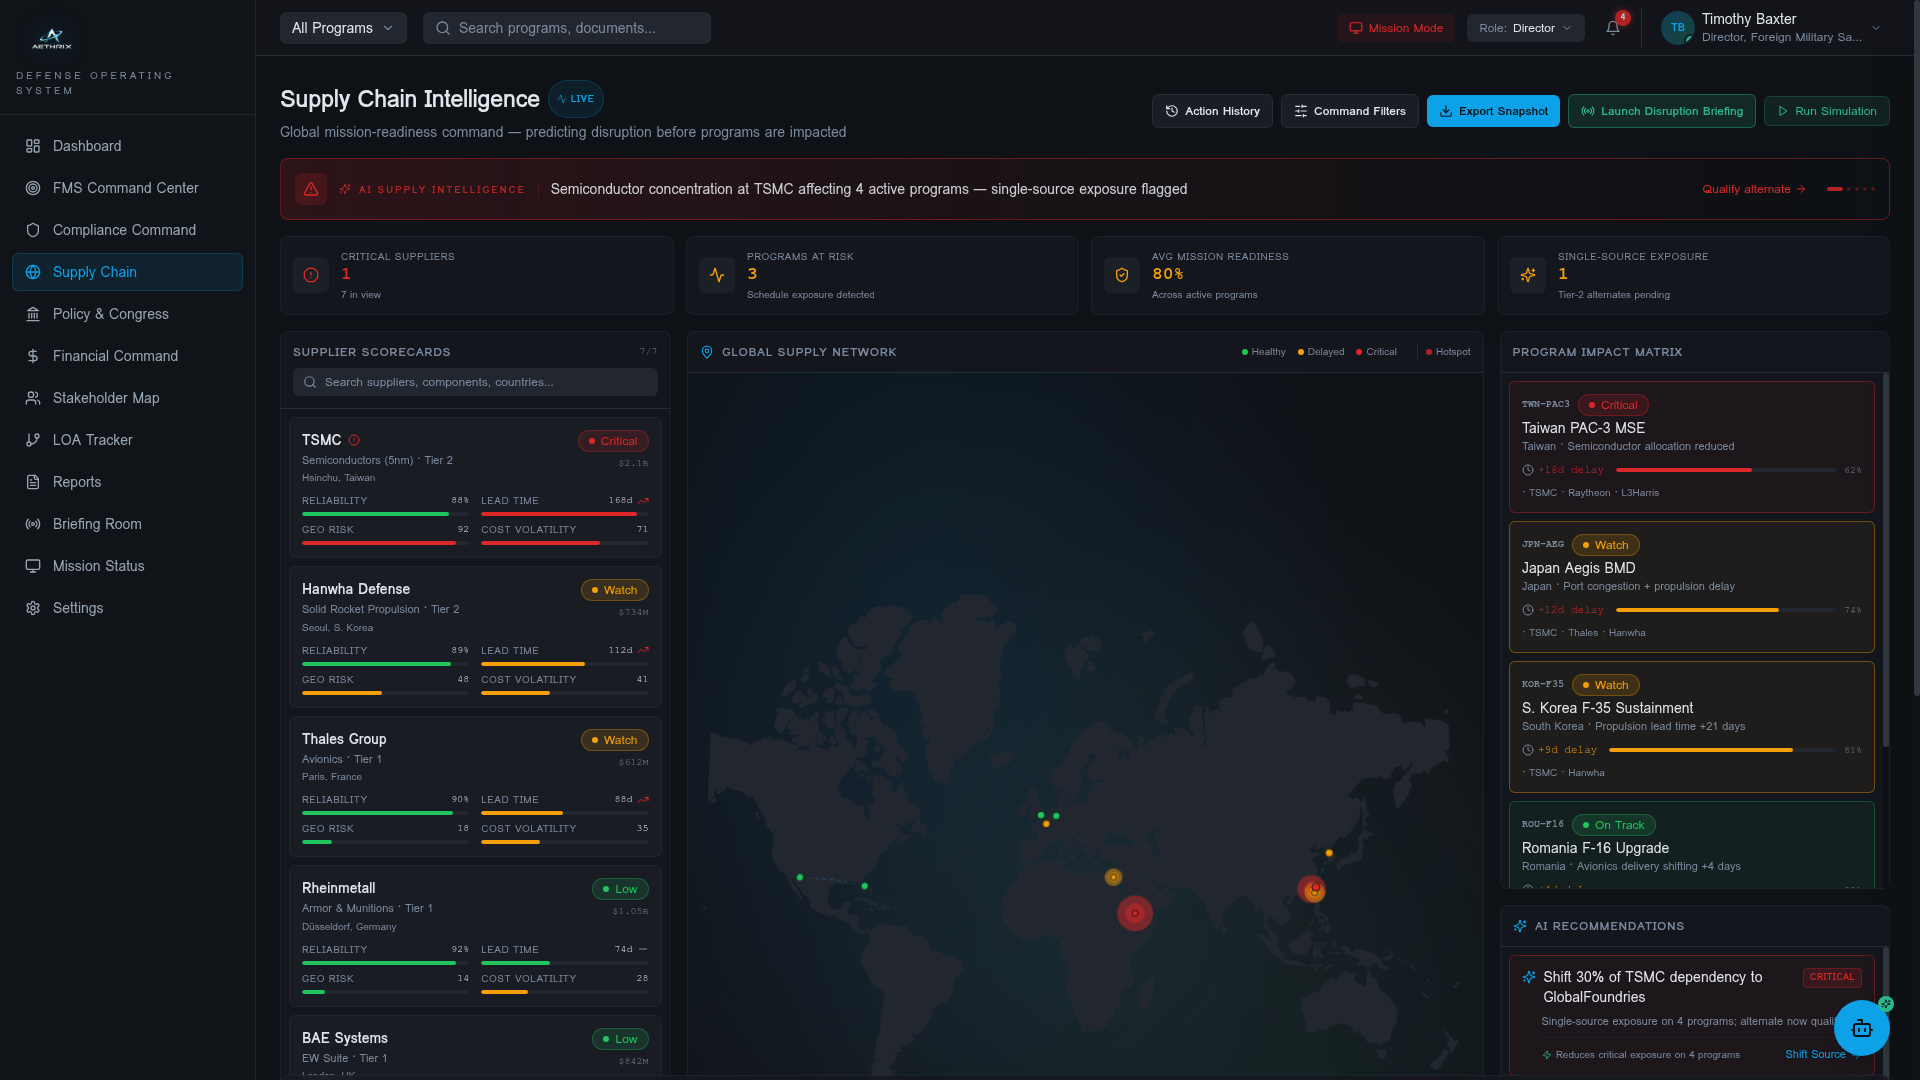Toggle the LIVE status badge
This screenshot has width=1920, height=1080.
pos(576,99)
